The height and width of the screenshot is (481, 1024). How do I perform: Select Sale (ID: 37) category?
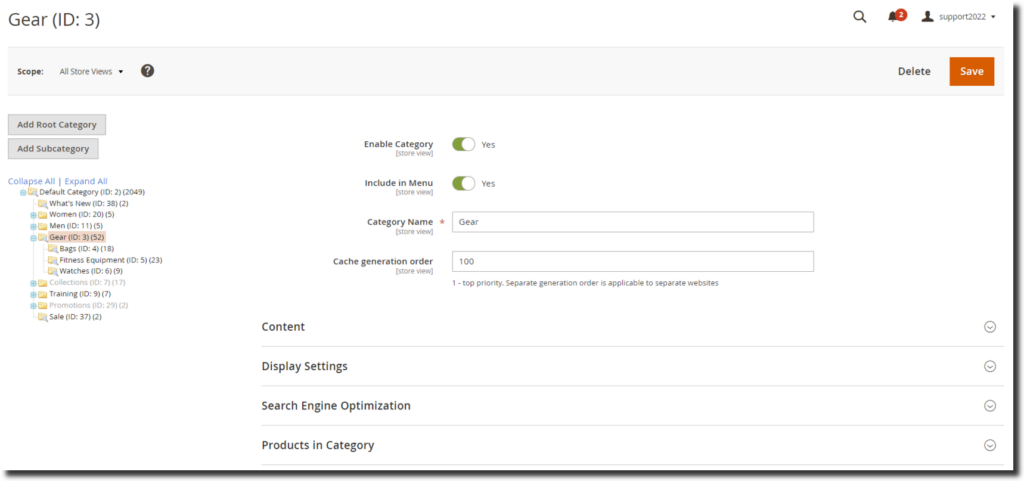[75, 317]
